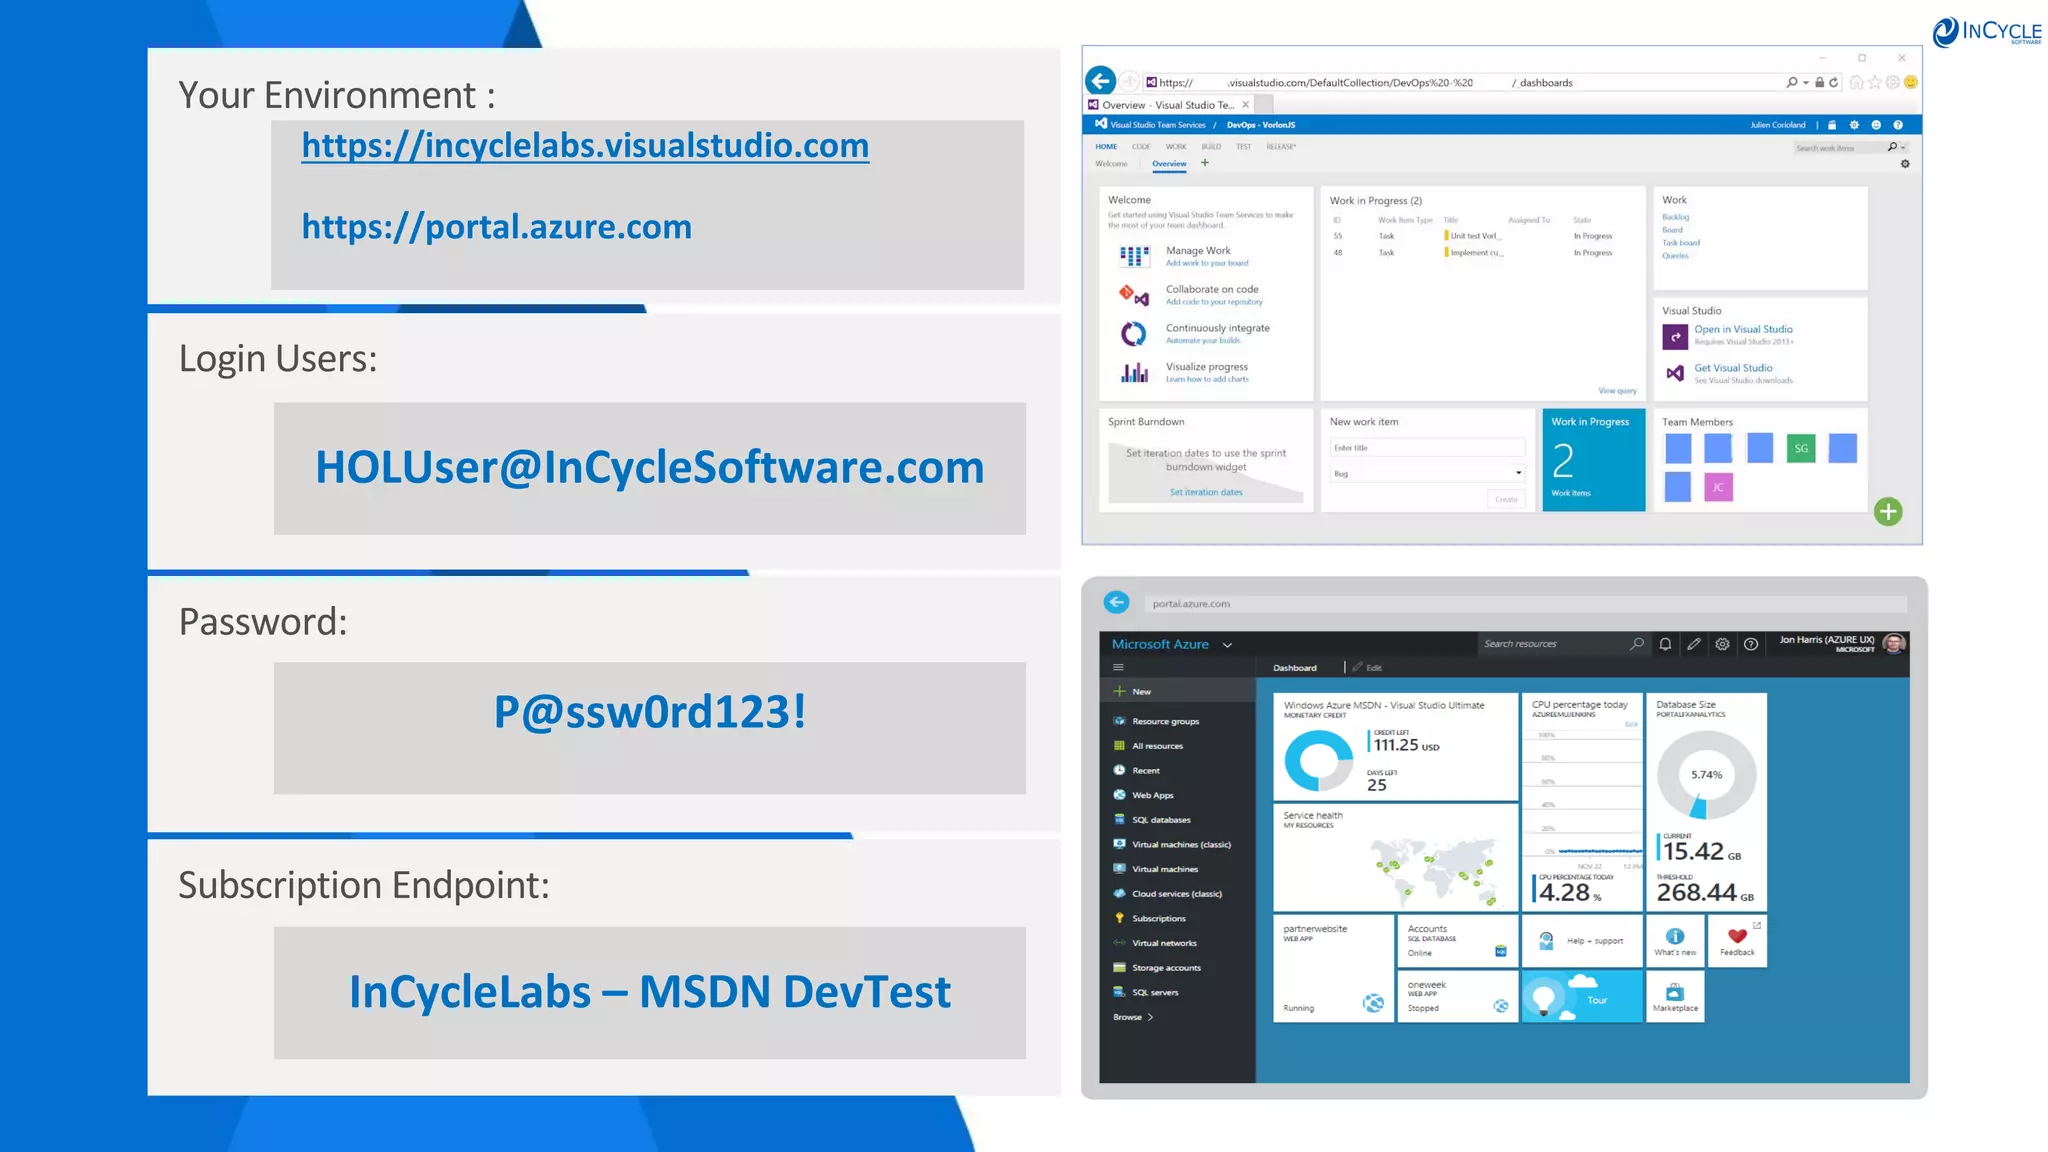This screenshot has height=1152, width=2048.
Task: Open the Backlog link in Work widget
Action: pos(1675,217)
